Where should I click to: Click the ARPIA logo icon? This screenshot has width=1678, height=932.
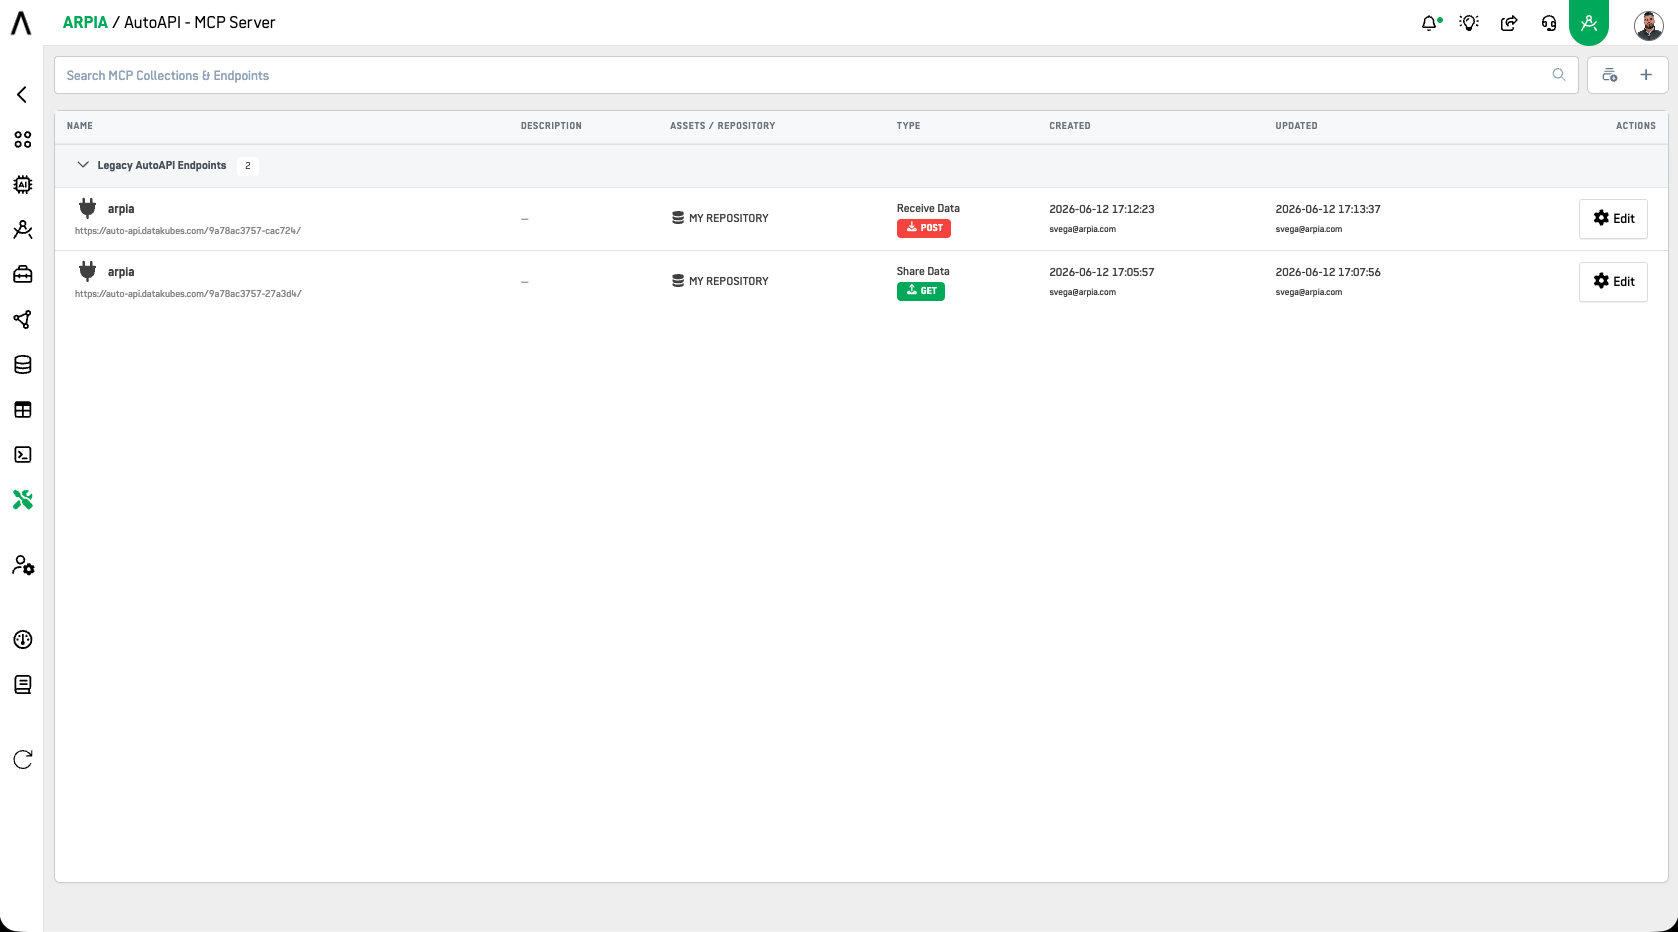[x=21, y=23]
